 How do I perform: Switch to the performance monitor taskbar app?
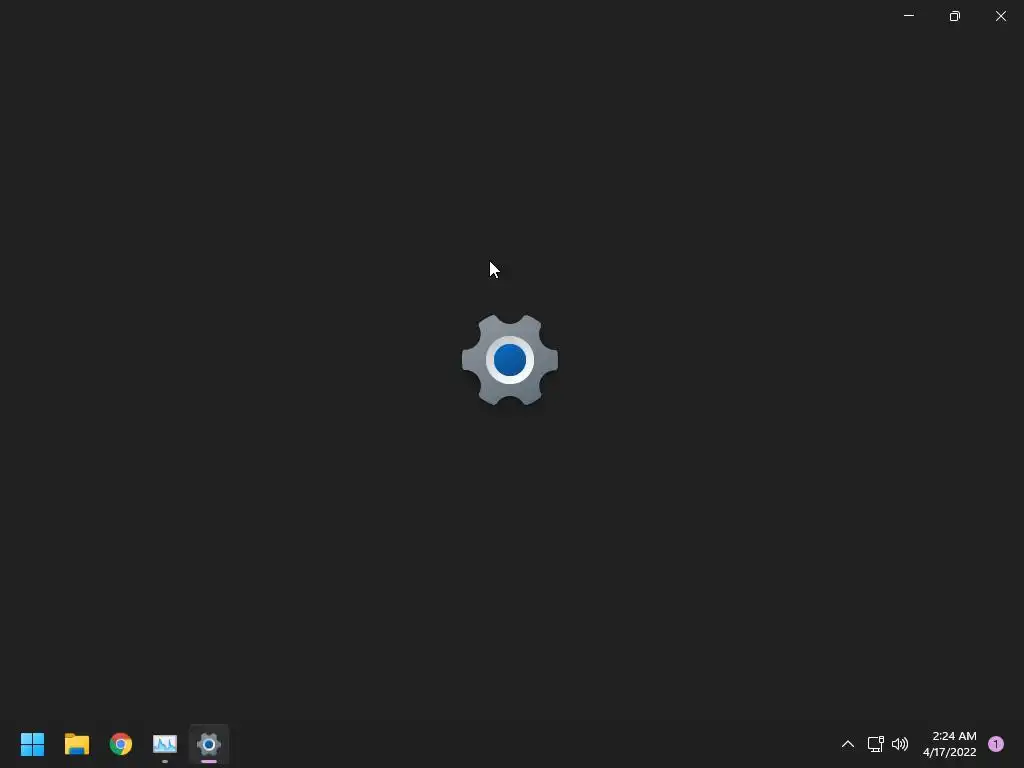pos(165,744)
